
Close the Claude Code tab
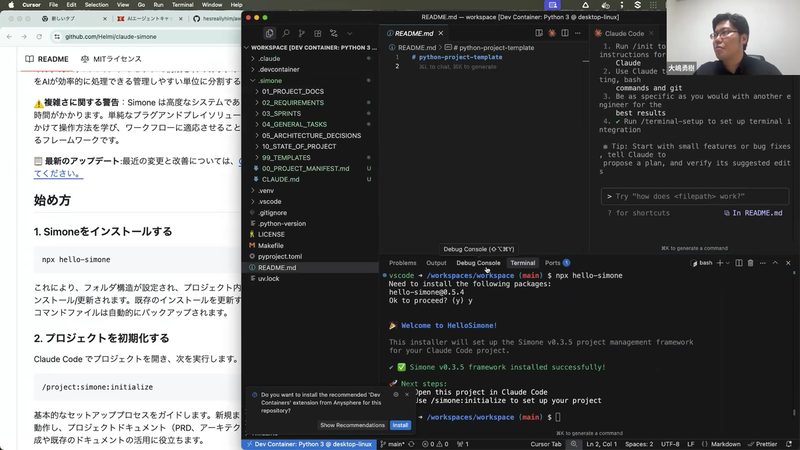pyautogui.click(x=651, y=33)
